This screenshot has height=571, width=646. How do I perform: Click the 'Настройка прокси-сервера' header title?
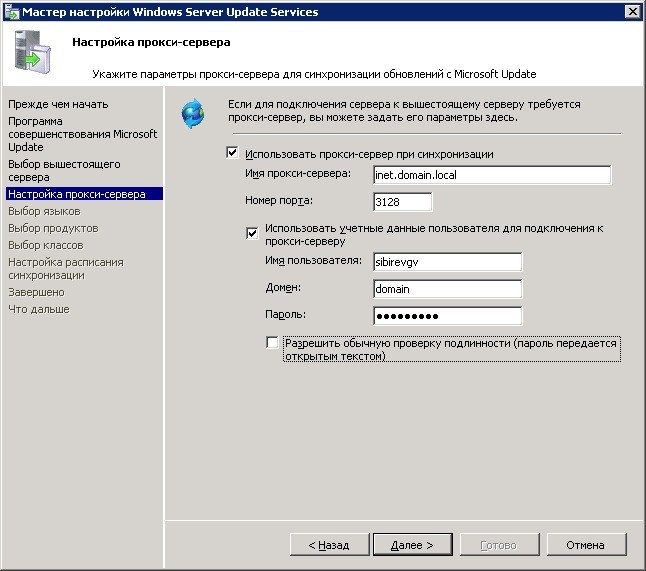point(151,42)
